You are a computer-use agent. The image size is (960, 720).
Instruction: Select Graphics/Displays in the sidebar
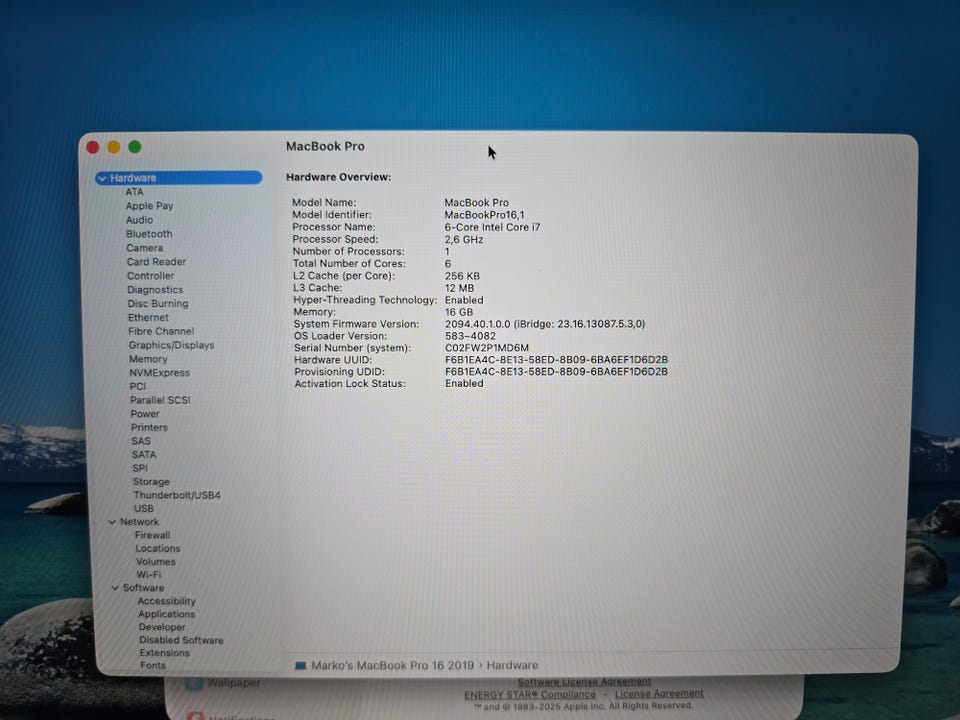point(171,345)
